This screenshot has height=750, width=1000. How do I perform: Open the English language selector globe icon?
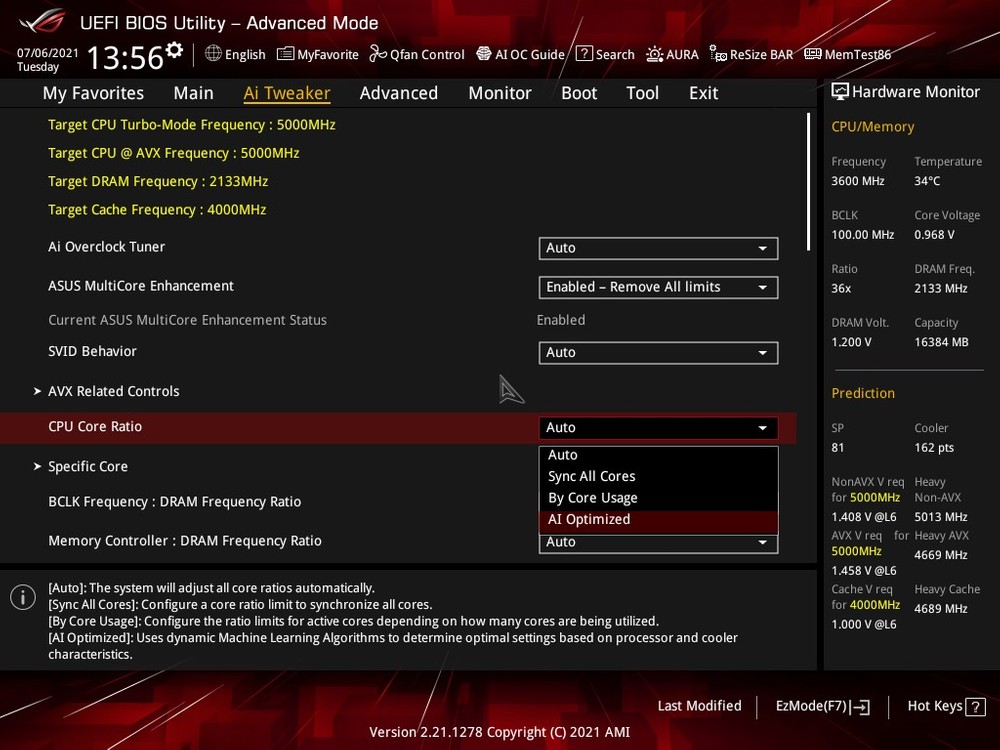[213, 54]
